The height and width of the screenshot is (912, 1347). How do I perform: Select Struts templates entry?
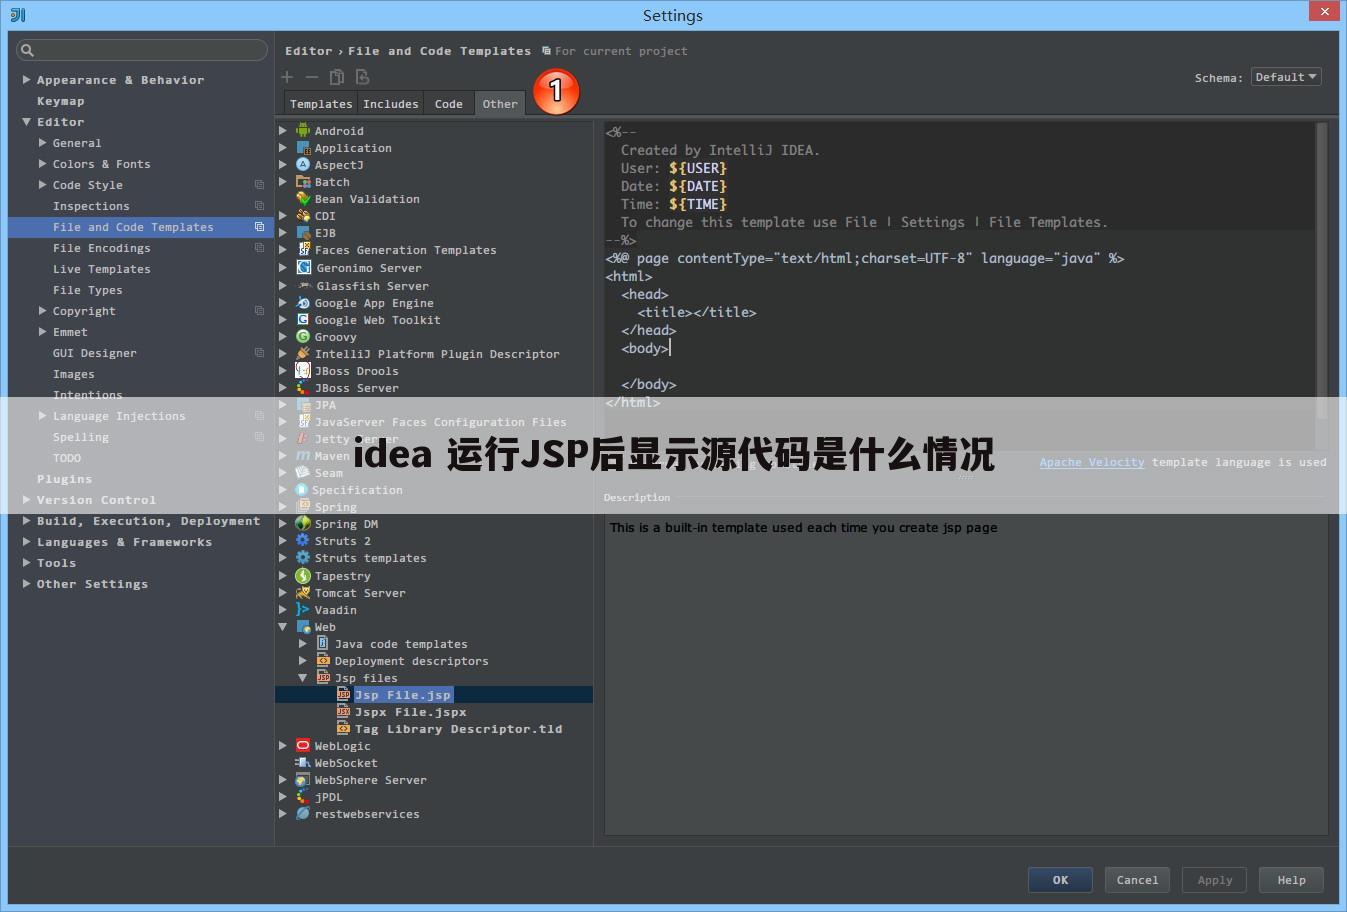tap(370, 558)
